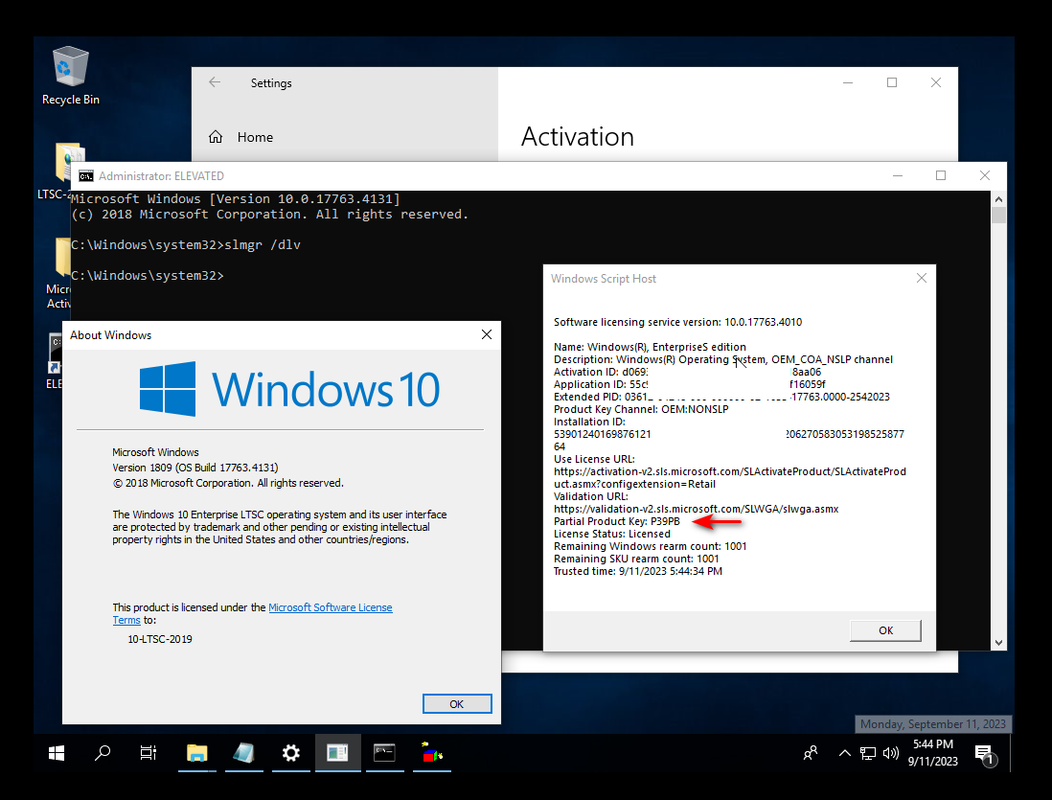Click the 'Version 1809 (OS Build 17763.4131)' text
This screenshot has width=1052, height=800.
click(195, 468)
